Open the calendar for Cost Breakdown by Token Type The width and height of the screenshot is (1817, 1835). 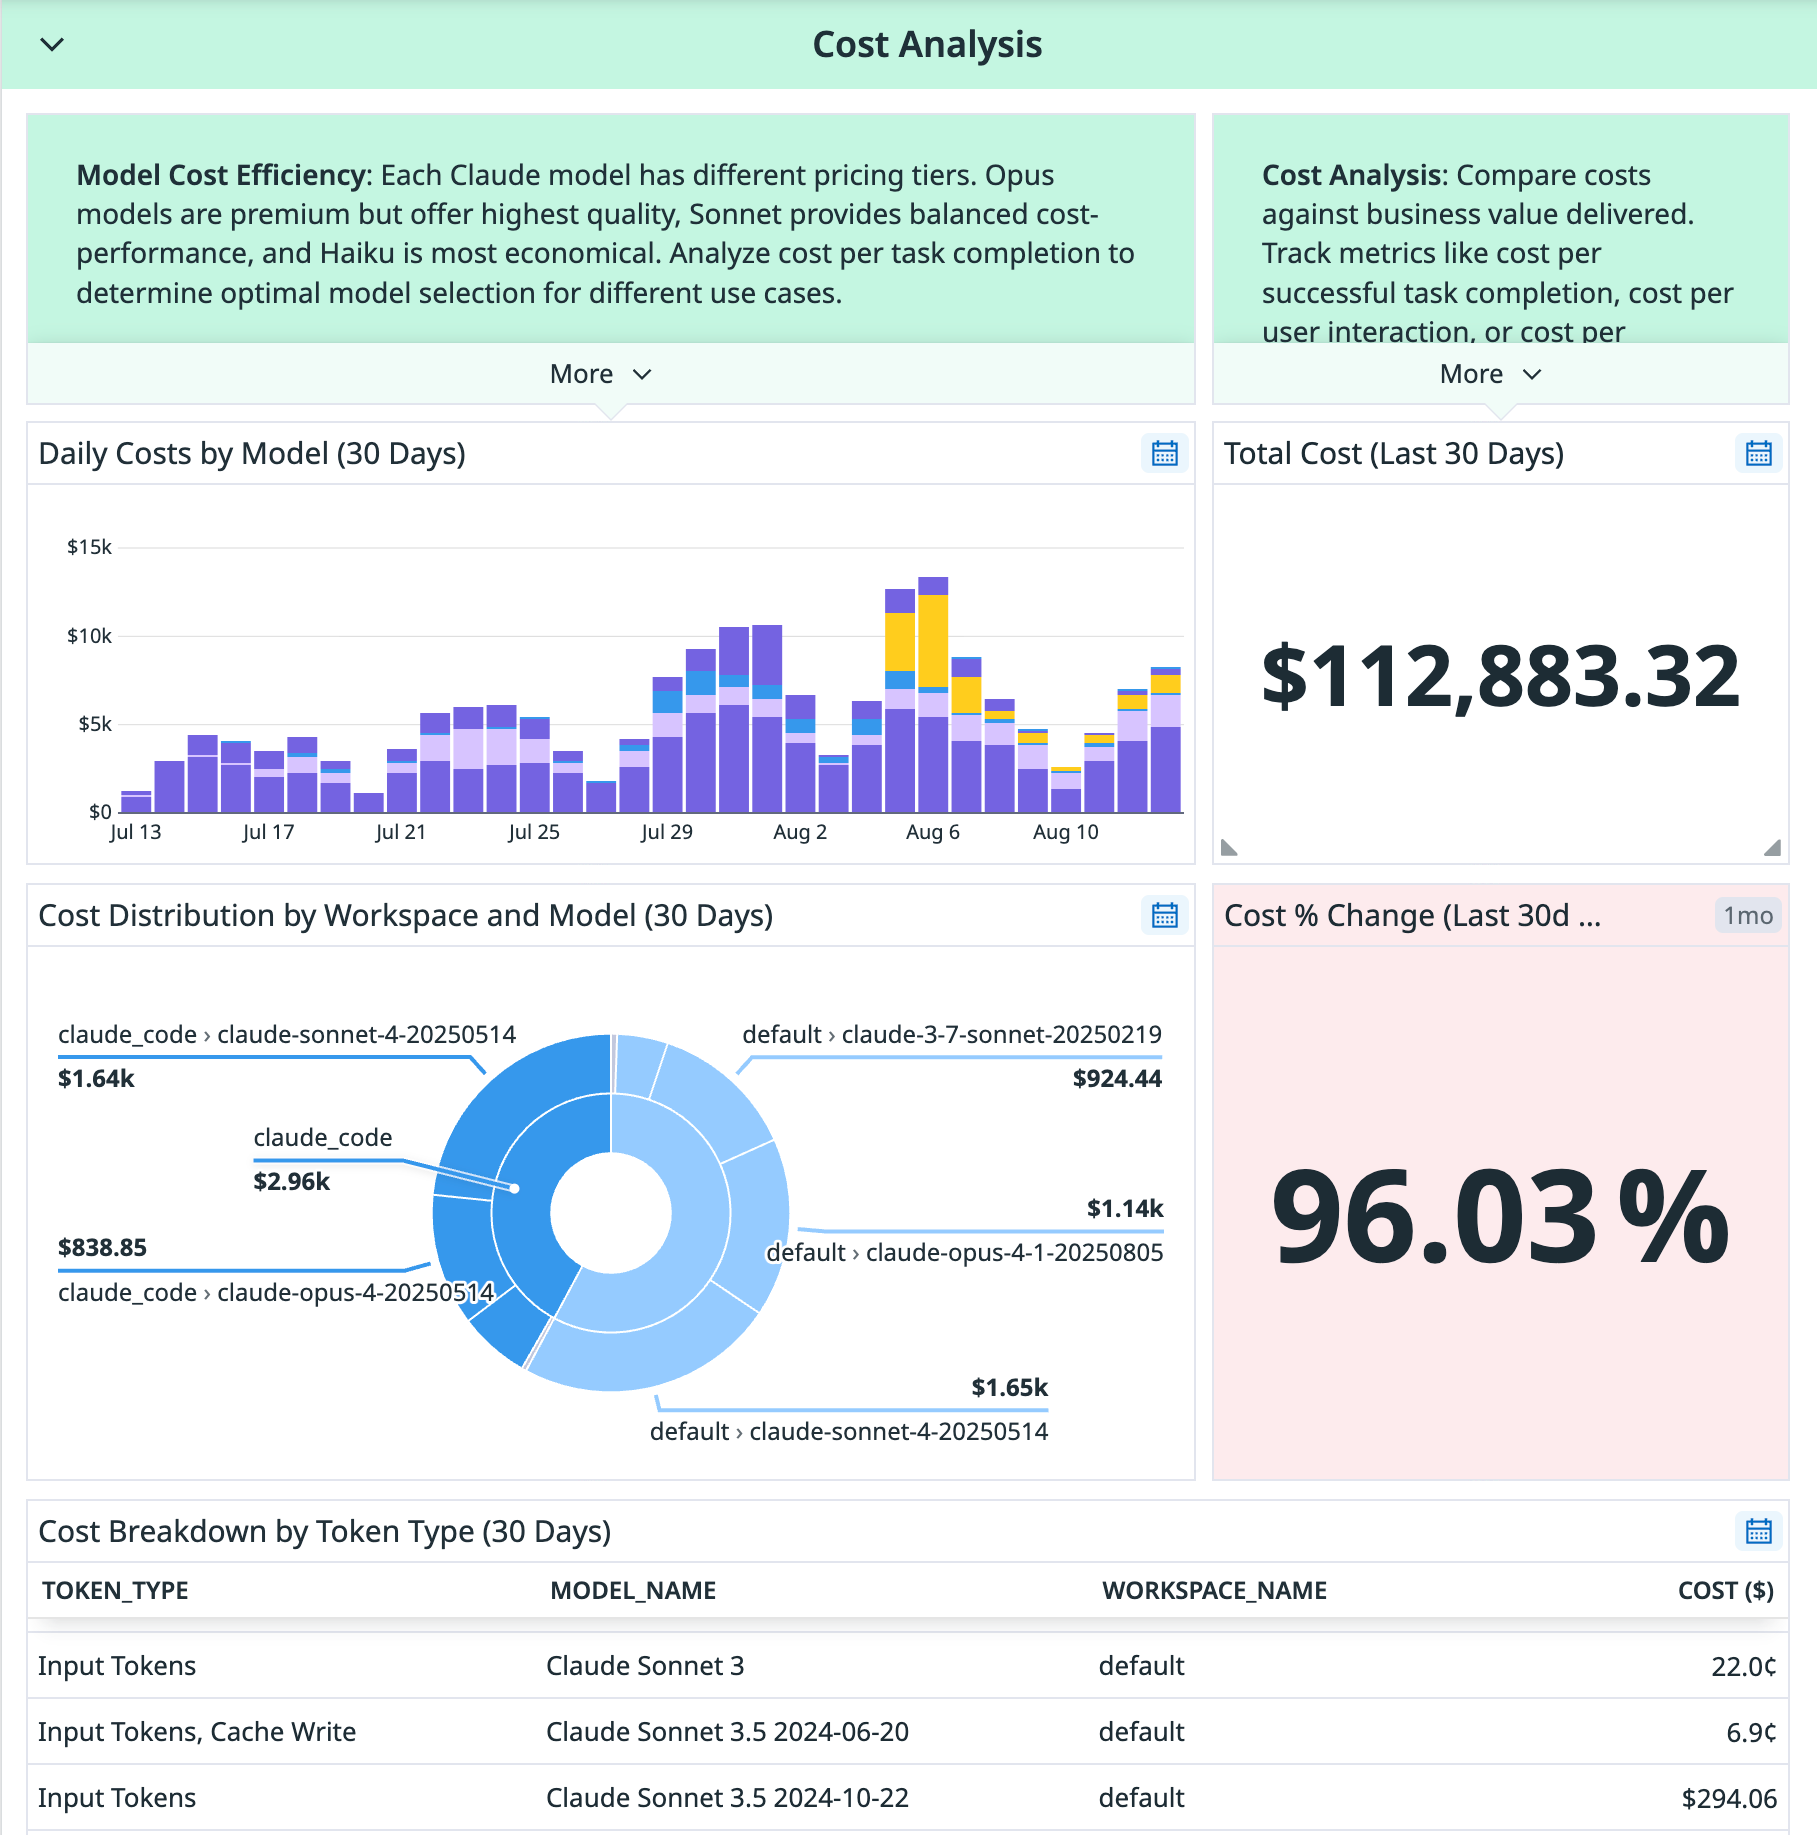tap(1757, 1531)
